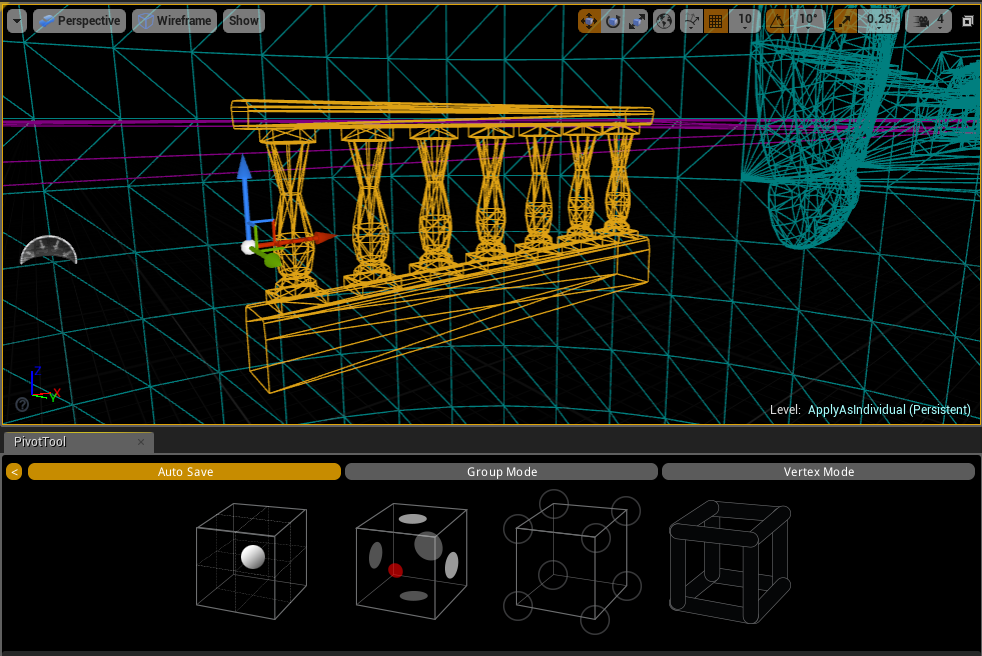This screenshot has height=656, width=982.
Task: Toggle Auto Save in PivotTool panel
Action: pyautogui.click(x=184, y=471)
